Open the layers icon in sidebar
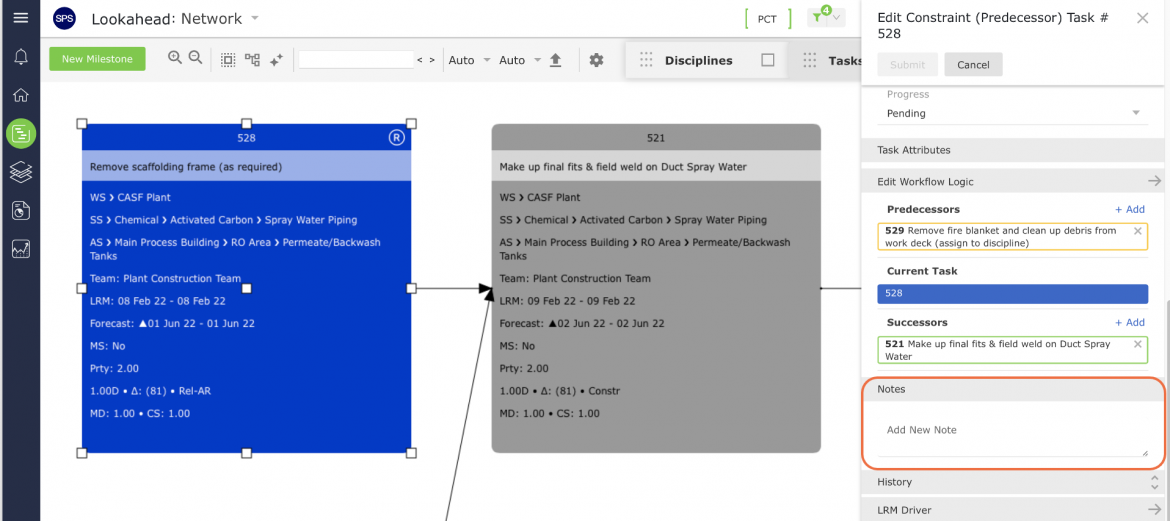Screen dimensions: 1170x521 tap(21, 172)
